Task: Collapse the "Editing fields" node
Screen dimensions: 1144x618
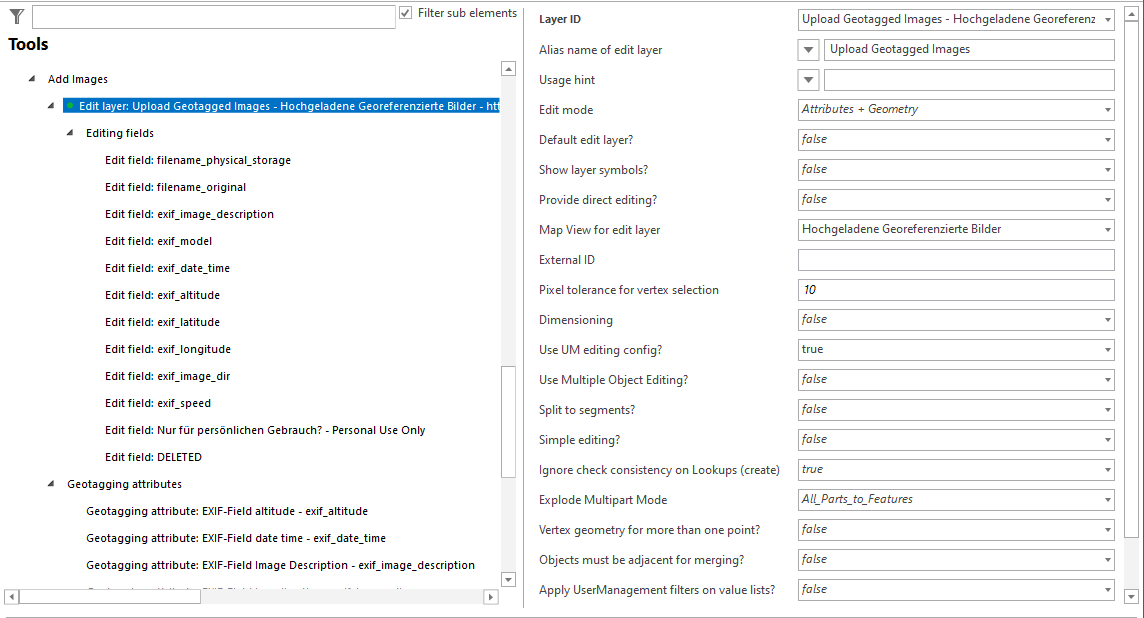Action: pos(69,132)
